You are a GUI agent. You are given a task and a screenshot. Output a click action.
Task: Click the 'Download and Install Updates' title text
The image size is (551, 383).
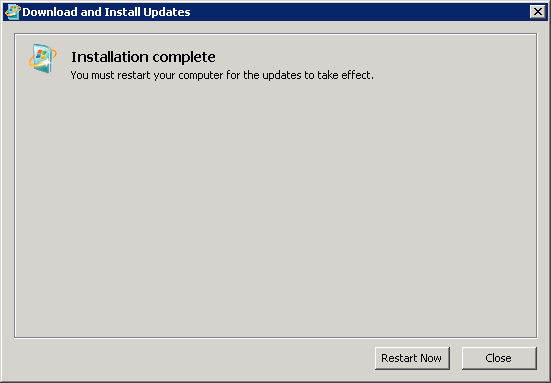[x=106, y=12]
